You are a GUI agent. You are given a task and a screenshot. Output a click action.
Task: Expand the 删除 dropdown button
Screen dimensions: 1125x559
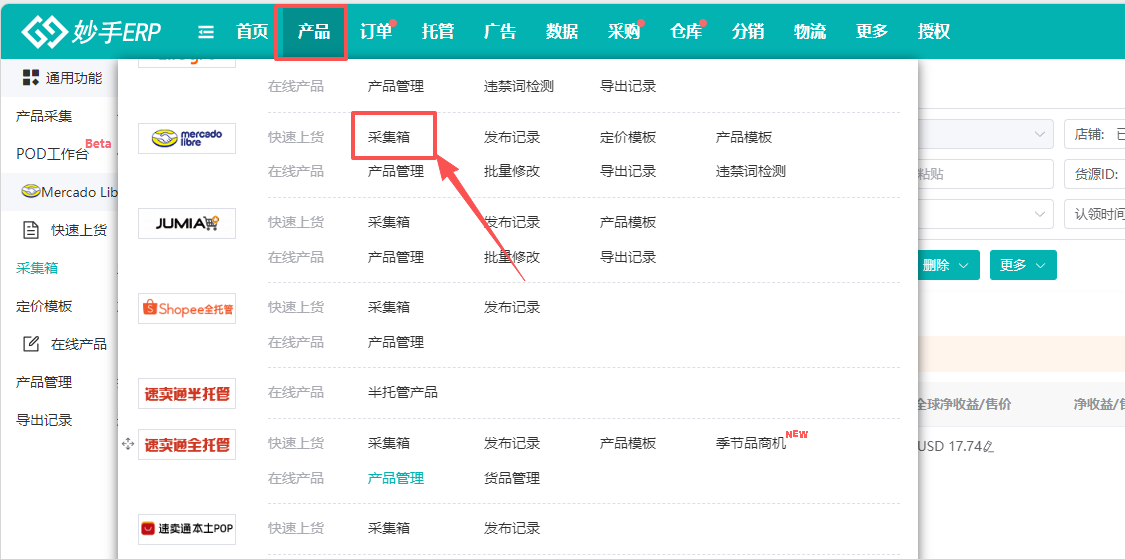click(x=945, y=265)
